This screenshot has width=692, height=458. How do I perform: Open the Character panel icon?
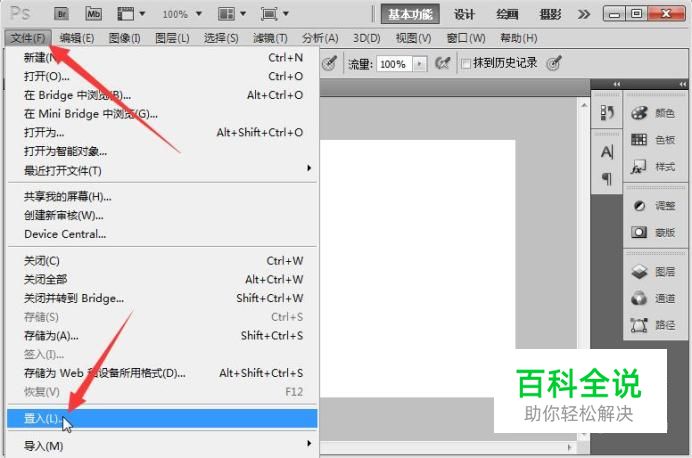(x=607, y=152)
